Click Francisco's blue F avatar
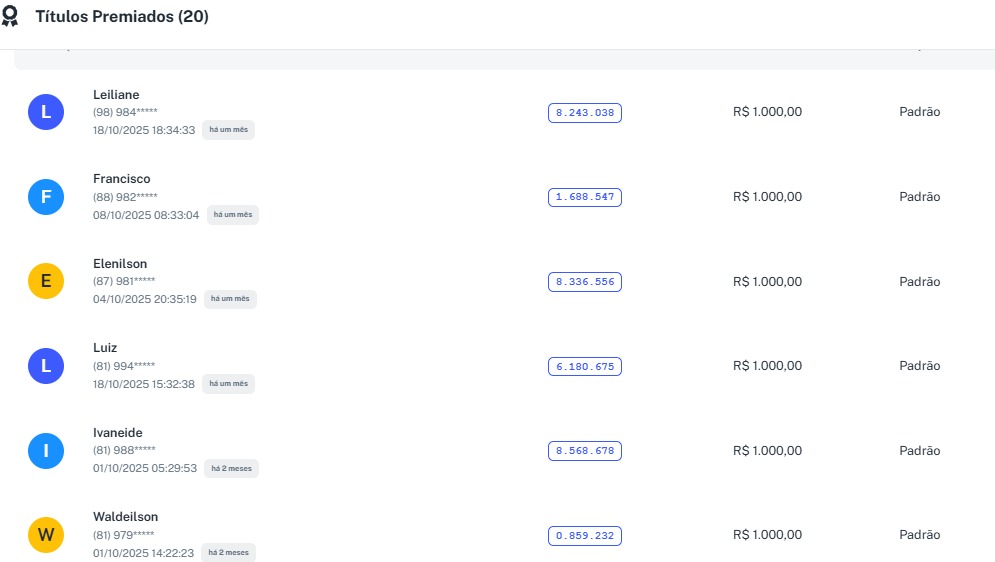This screenshot has height=562, width=995. coord(46,197)
